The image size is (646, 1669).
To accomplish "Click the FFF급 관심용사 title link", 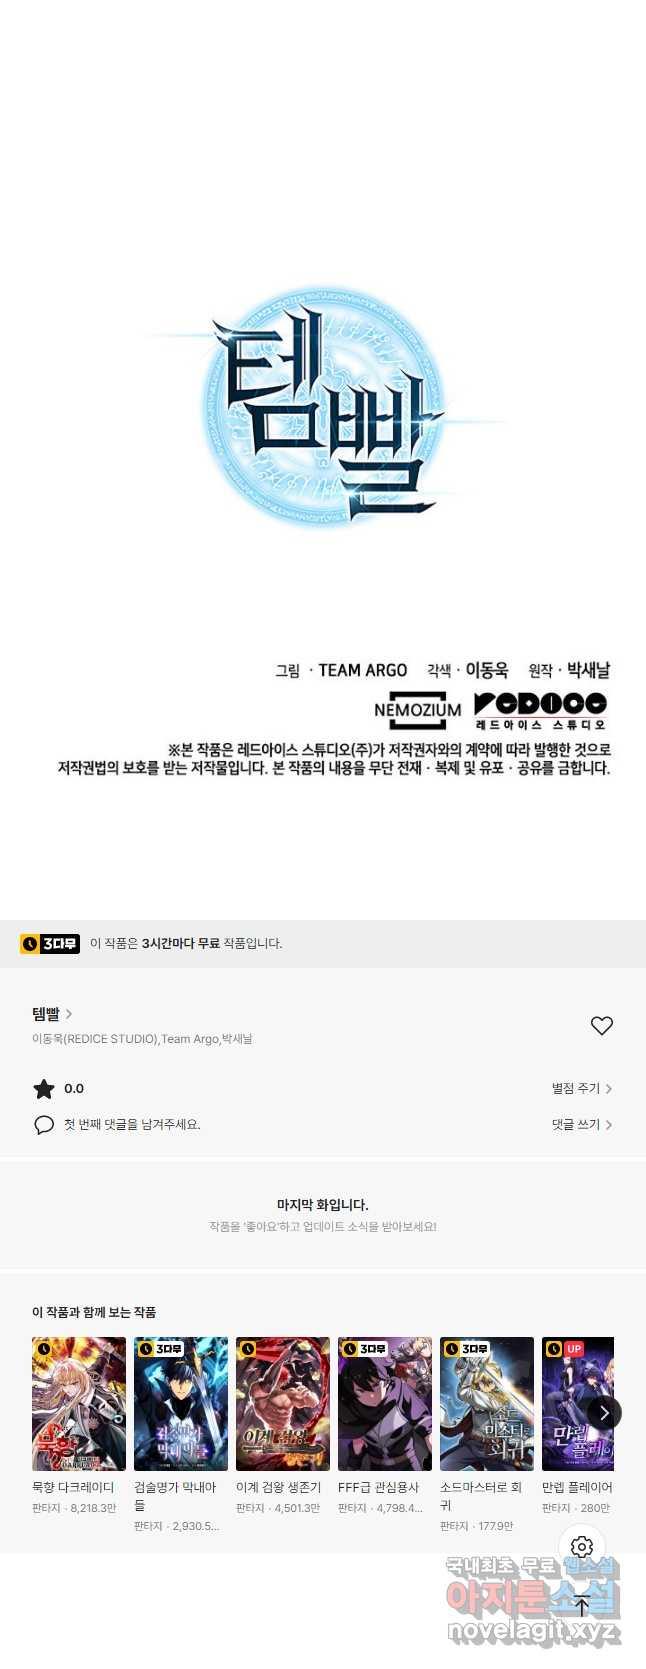I will point(378,1487).
